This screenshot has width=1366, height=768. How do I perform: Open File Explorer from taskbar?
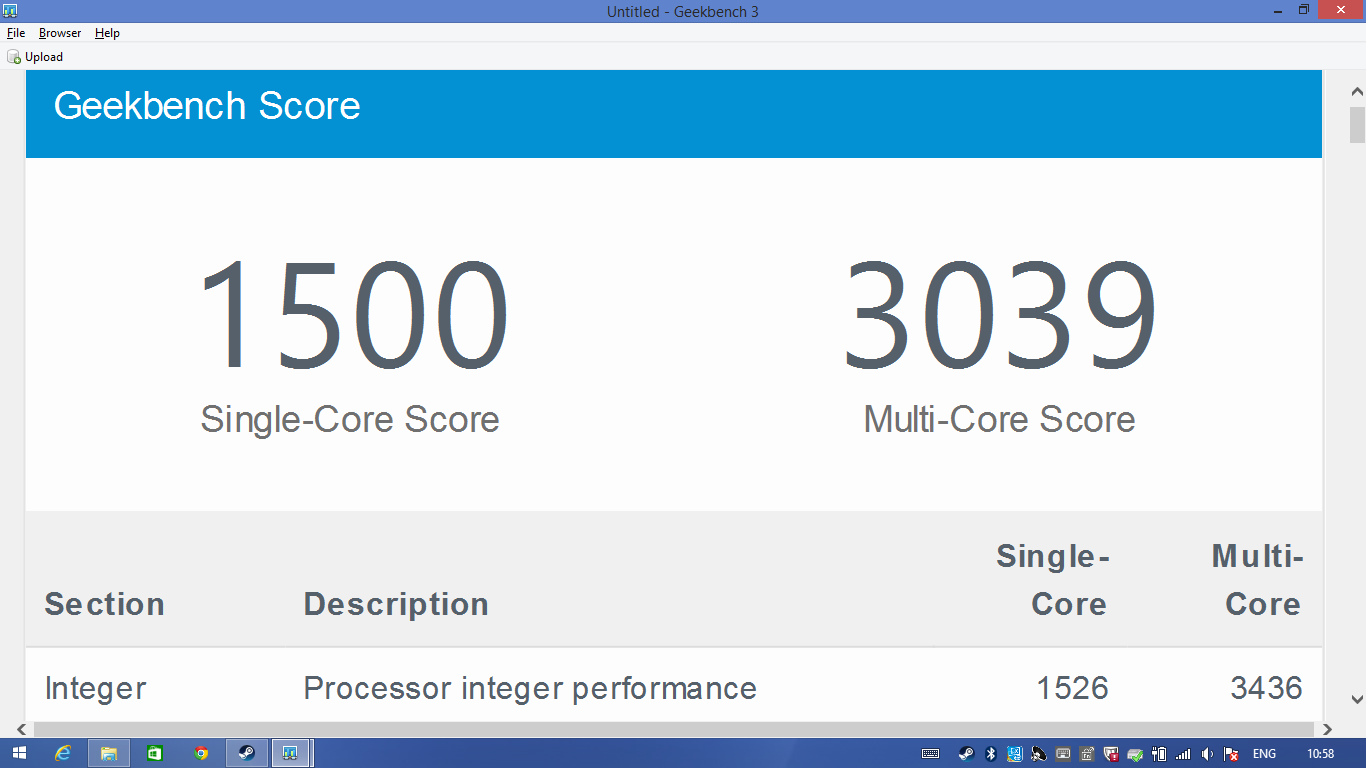tap(109, 753)
